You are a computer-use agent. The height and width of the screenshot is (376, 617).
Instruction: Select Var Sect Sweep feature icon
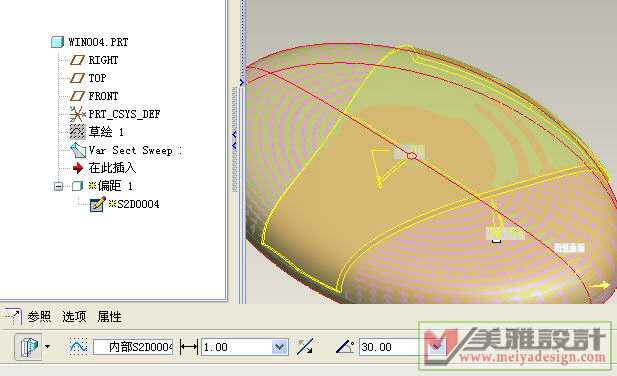[x=78, y=150]
